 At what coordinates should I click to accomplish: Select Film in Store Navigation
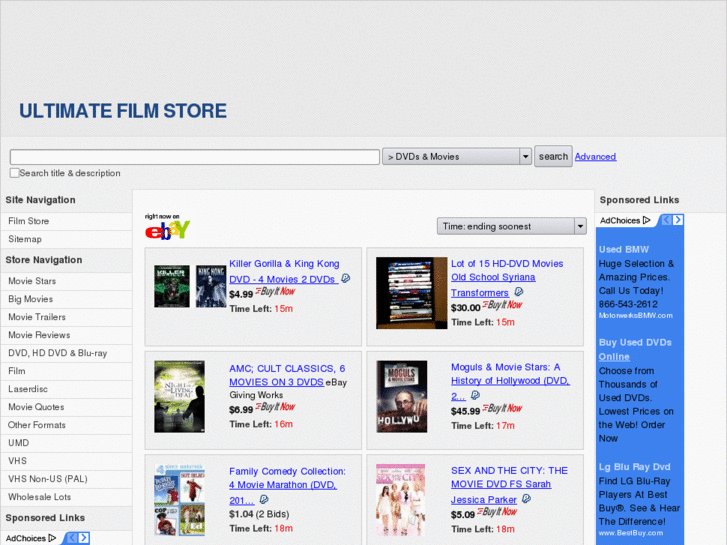click(17, 371)
